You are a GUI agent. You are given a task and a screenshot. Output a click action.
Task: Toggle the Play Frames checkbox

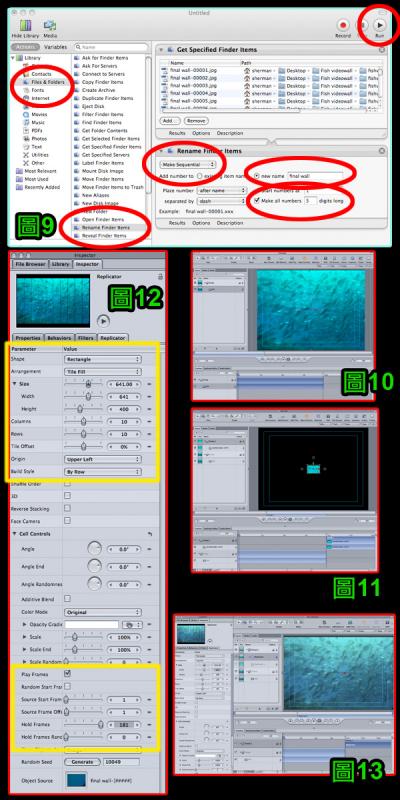(x=67, y=674)
